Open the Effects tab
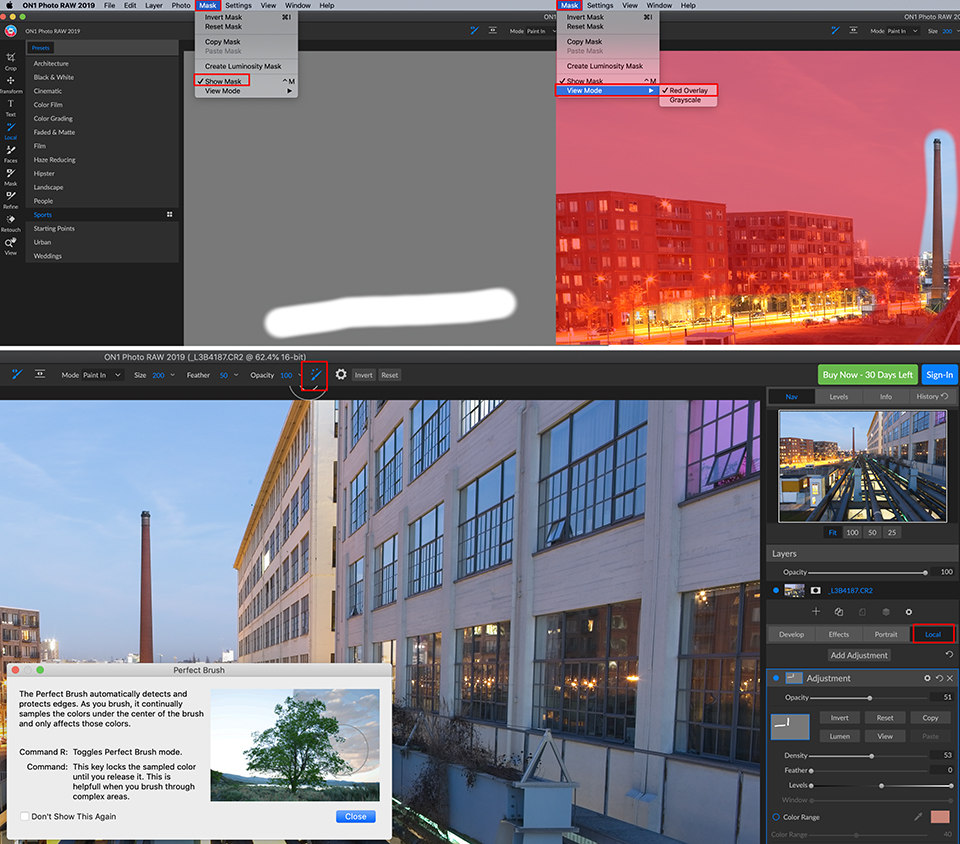Image resolution: width=960 pixels, height=844 pixels. [839, 634]
